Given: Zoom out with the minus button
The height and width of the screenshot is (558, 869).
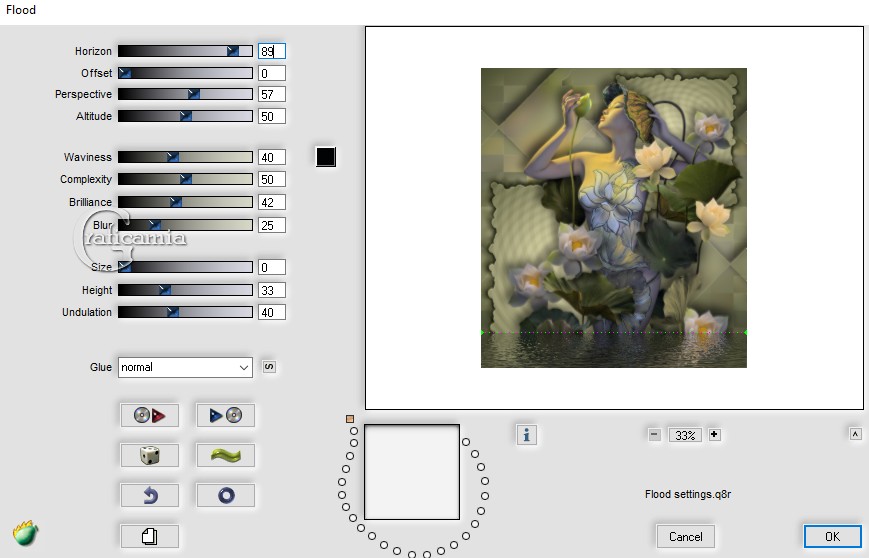Looking at the screenshot, I should (x=655, y=435).
